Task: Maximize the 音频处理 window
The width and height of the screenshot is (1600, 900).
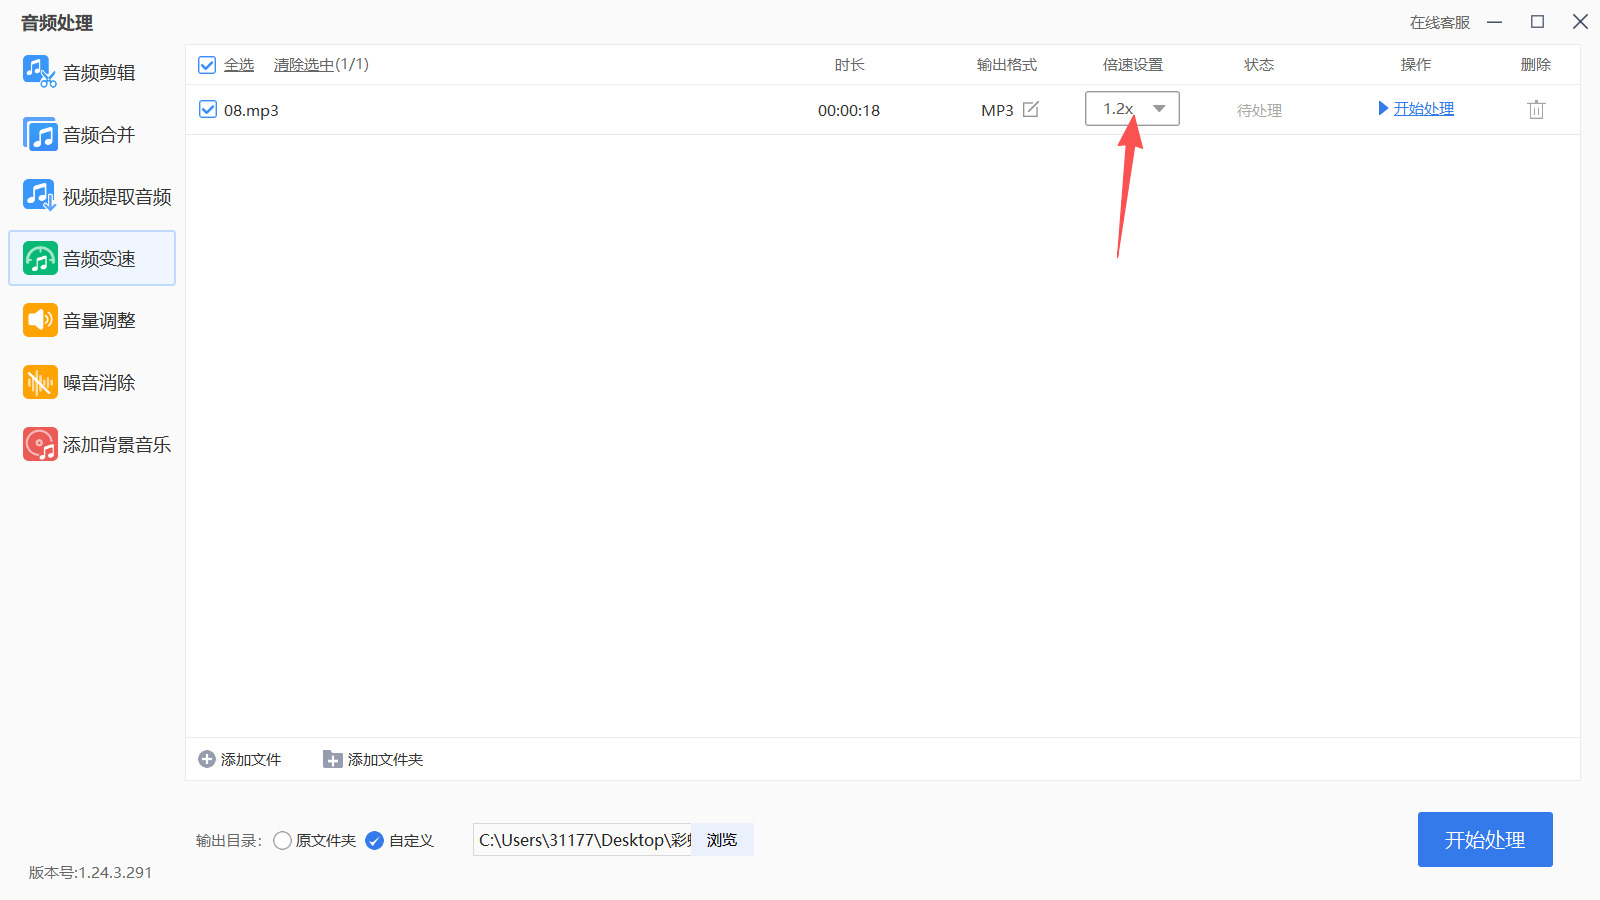Action: [x=1538, y=22]
